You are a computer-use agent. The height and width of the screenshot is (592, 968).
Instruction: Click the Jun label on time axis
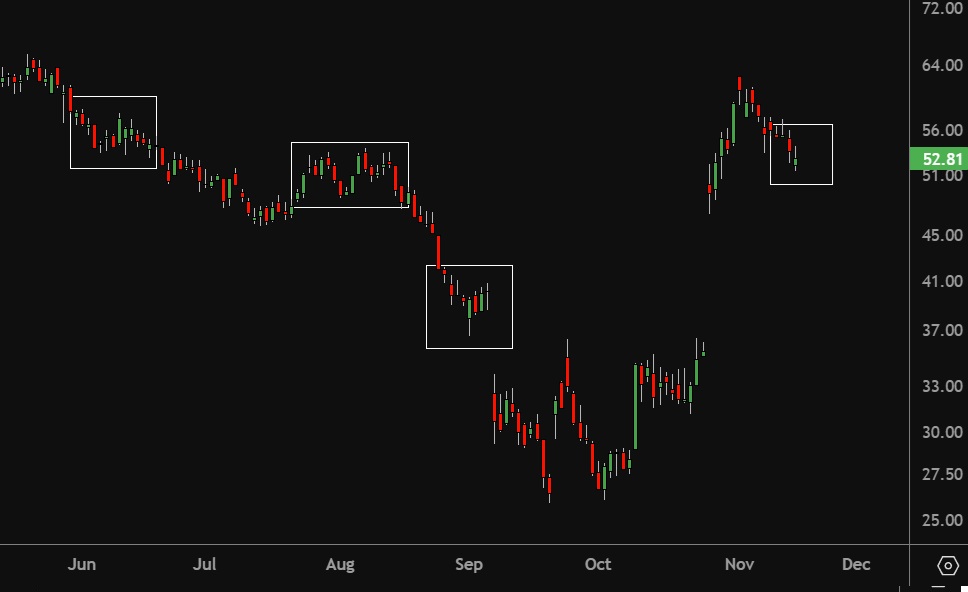tap(82, 565)
